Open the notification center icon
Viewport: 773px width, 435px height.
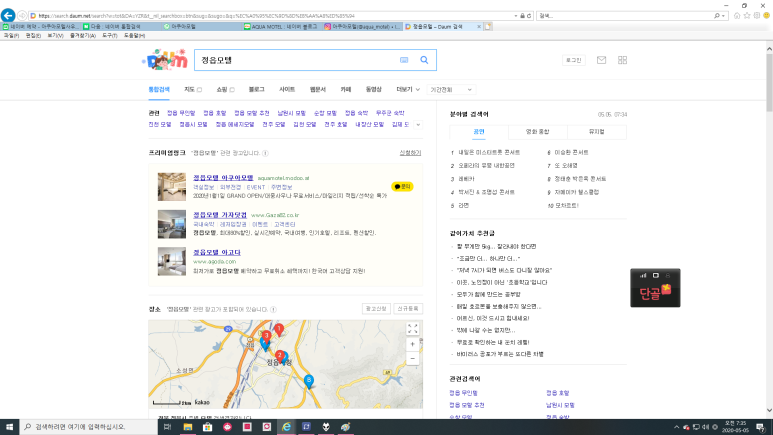[761, 427]
